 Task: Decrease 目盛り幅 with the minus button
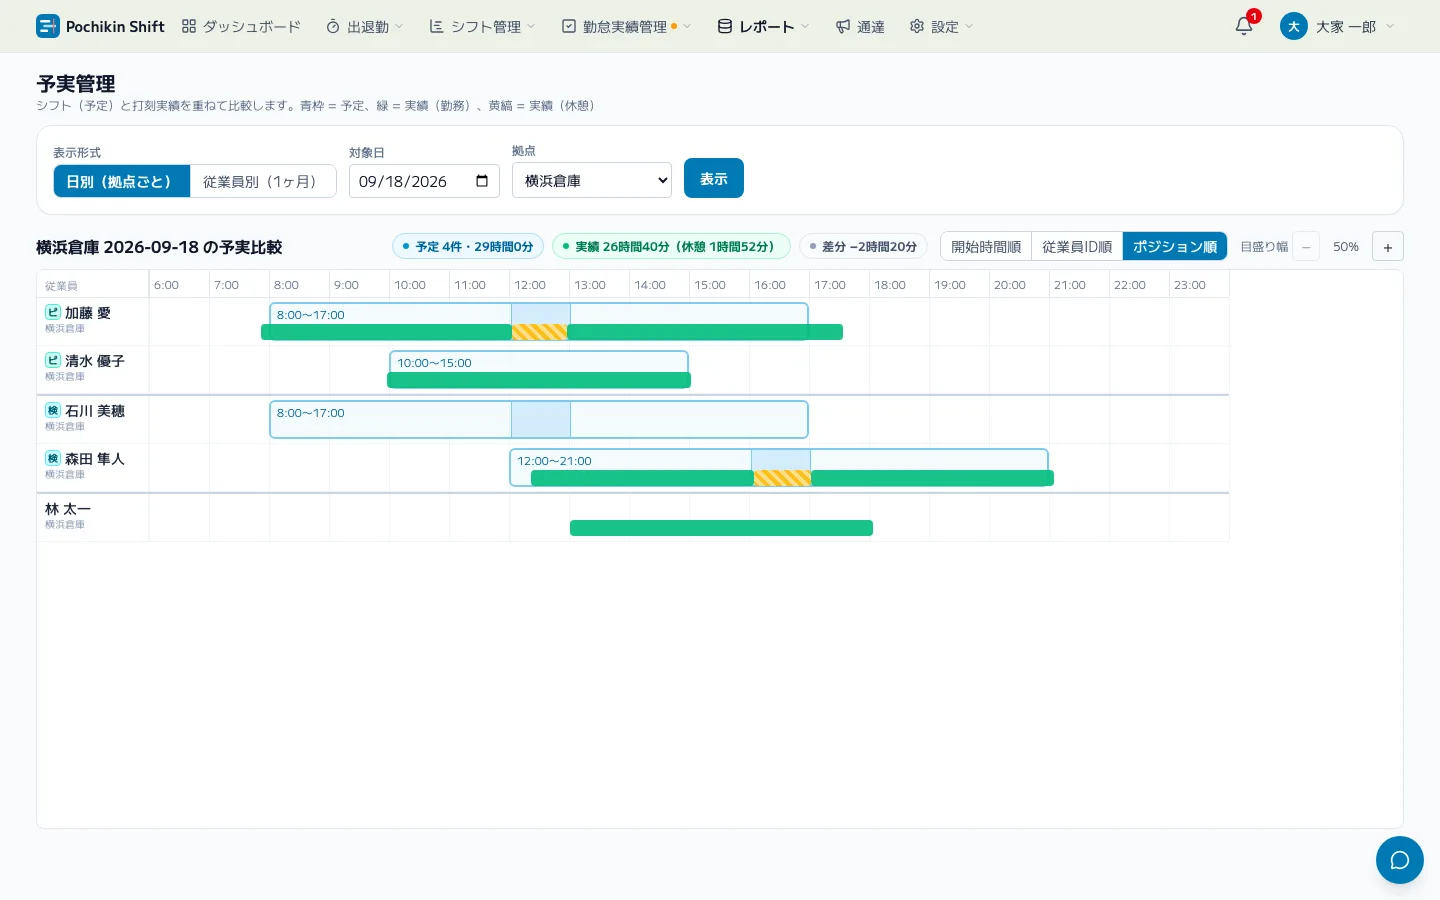1306,246
